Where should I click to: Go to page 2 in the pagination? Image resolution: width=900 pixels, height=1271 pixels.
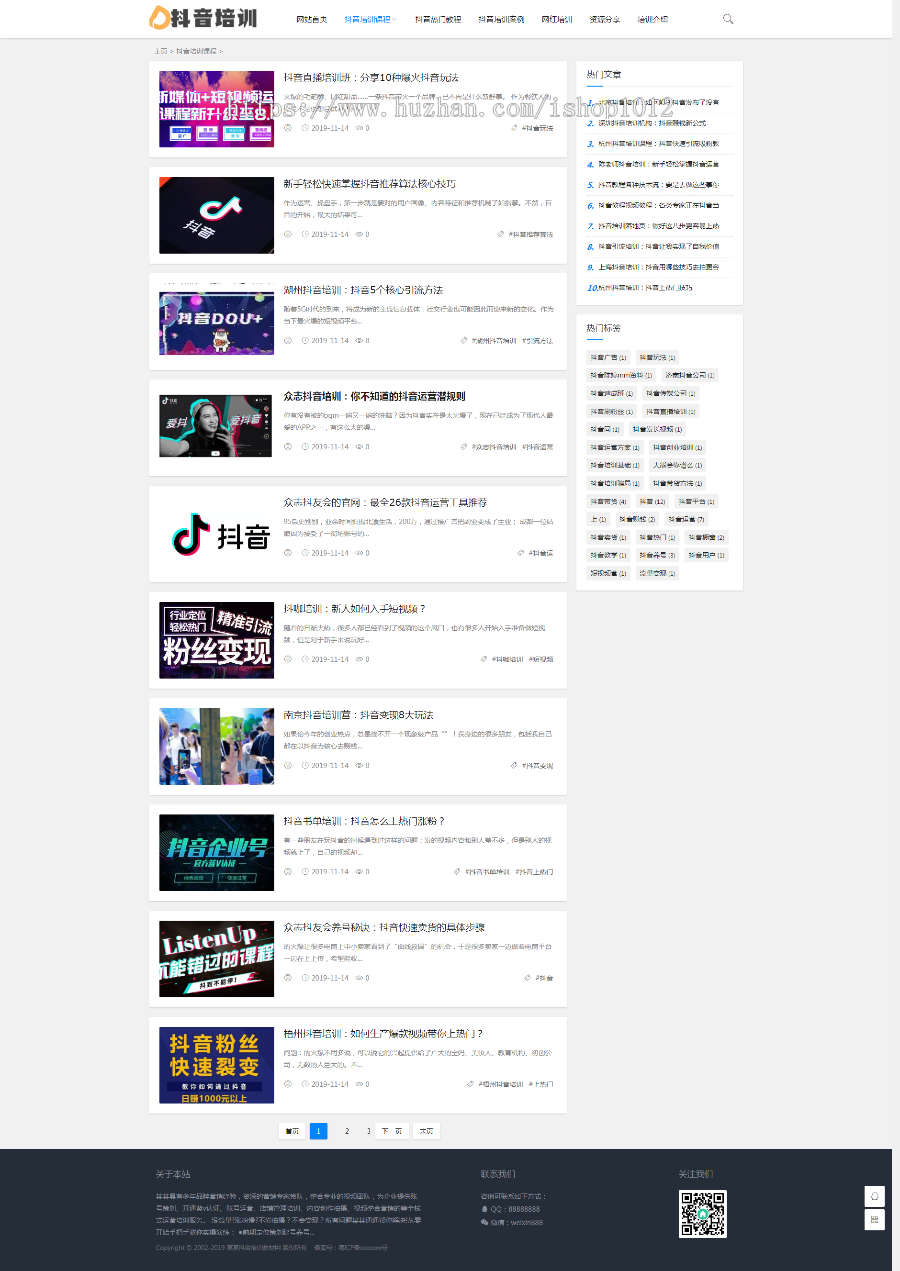click(x=347, y=1131)
